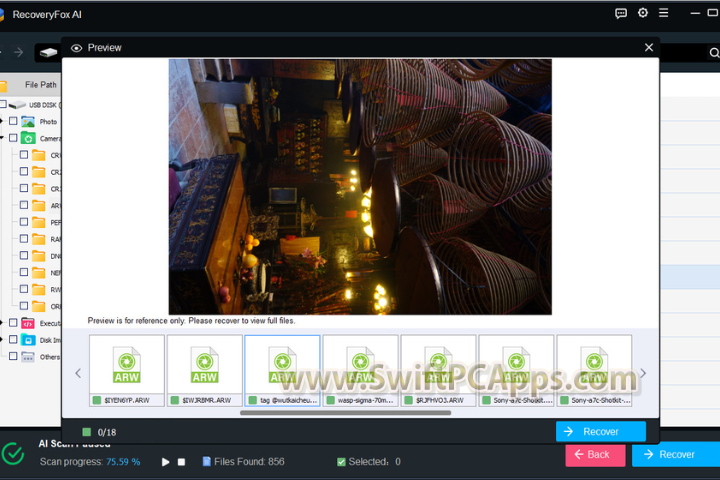Click the File Path column header
This screenshot has width=720, height=480.
coord(40,85)
